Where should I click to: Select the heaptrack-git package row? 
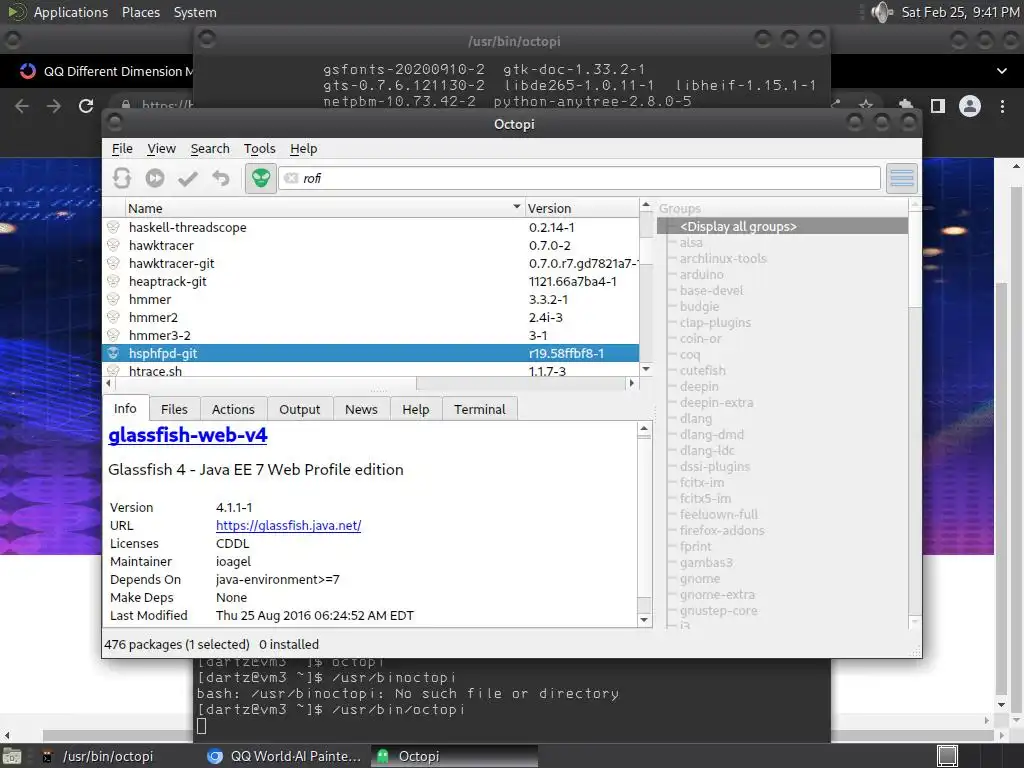(x=370, y=281)
